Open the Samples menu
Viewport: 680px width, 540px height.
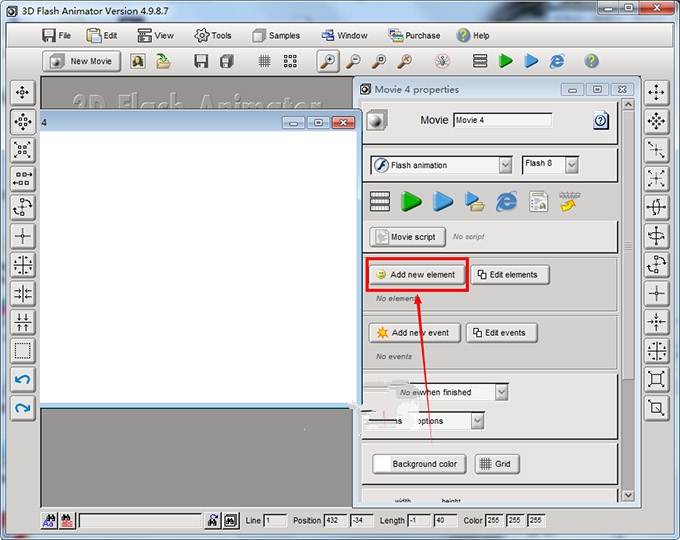[x=276, y=36]
